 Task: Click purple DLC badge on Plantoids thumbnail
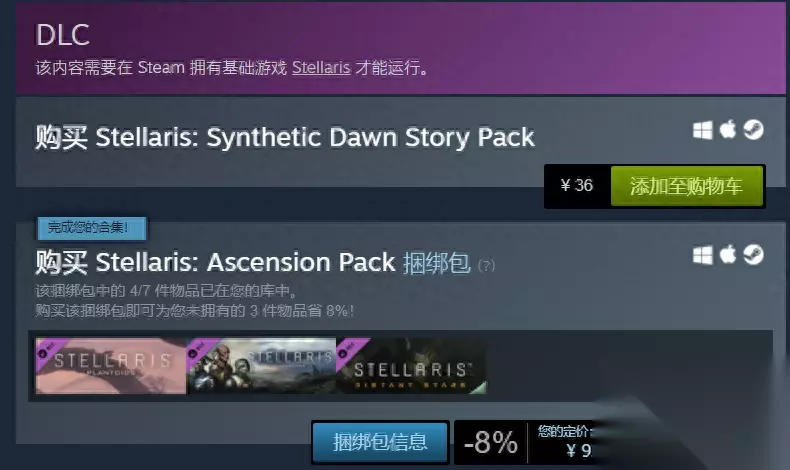pos(48,349)
